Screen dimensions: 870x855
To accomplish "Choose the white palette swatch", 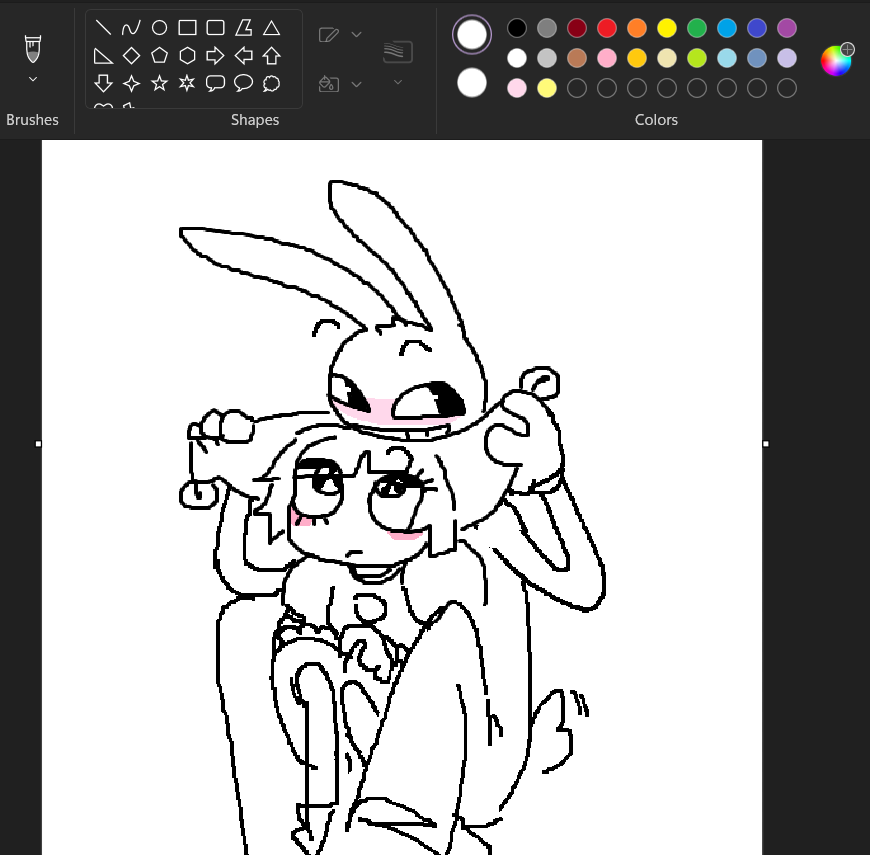I will coord(517,58).
